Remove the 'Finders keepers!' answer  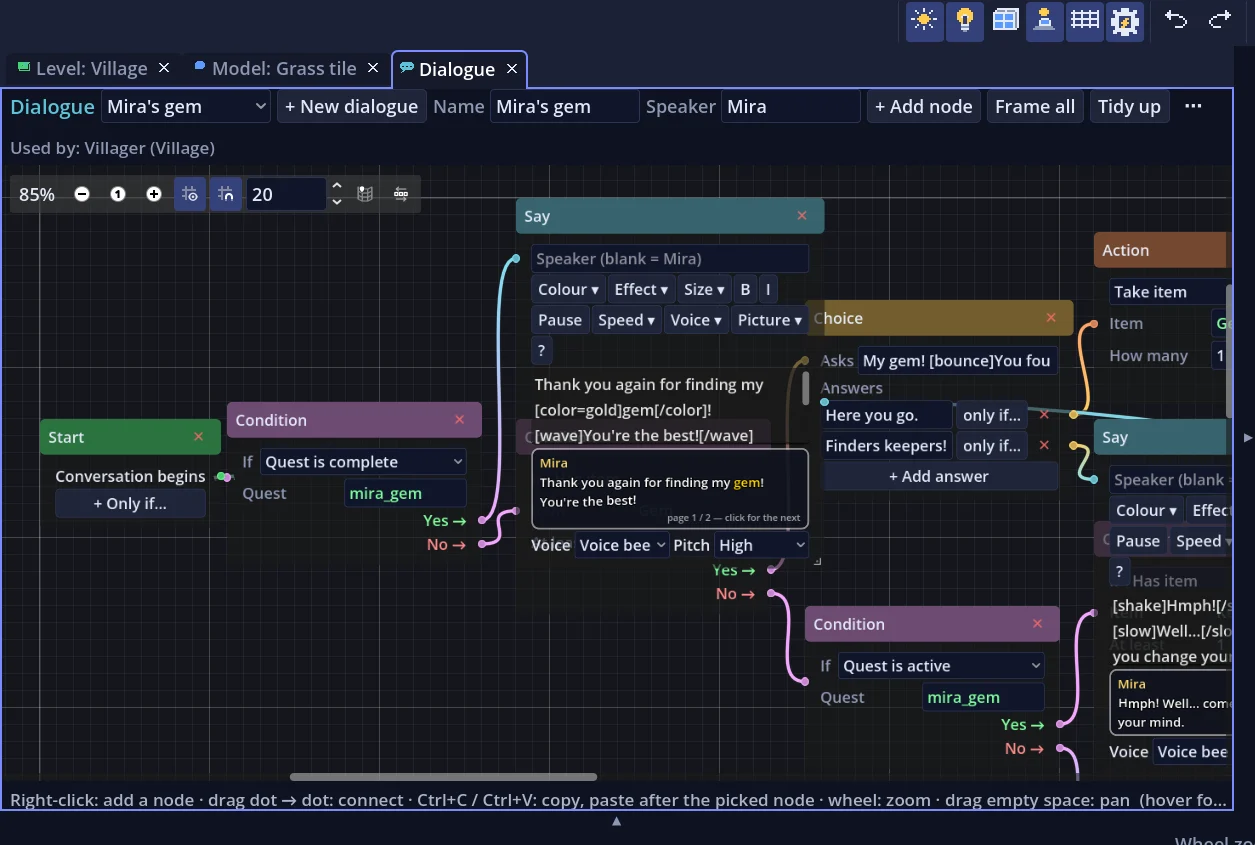point(1044,446)
